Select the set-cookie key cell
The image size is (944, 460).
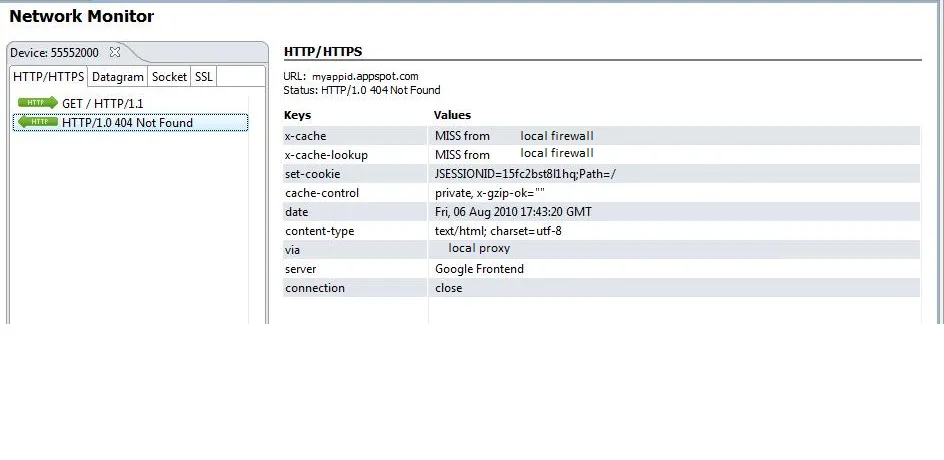(x=355, y=174)
